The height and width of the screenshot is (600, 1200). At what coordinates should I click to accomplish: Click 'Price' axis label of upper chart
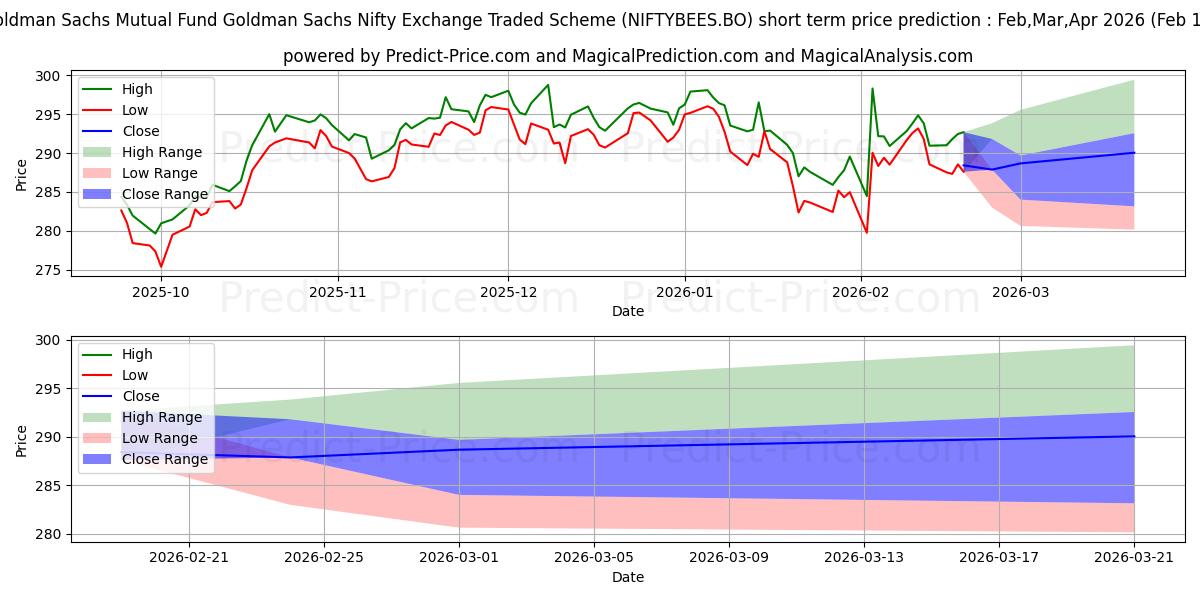pos(22,173)
